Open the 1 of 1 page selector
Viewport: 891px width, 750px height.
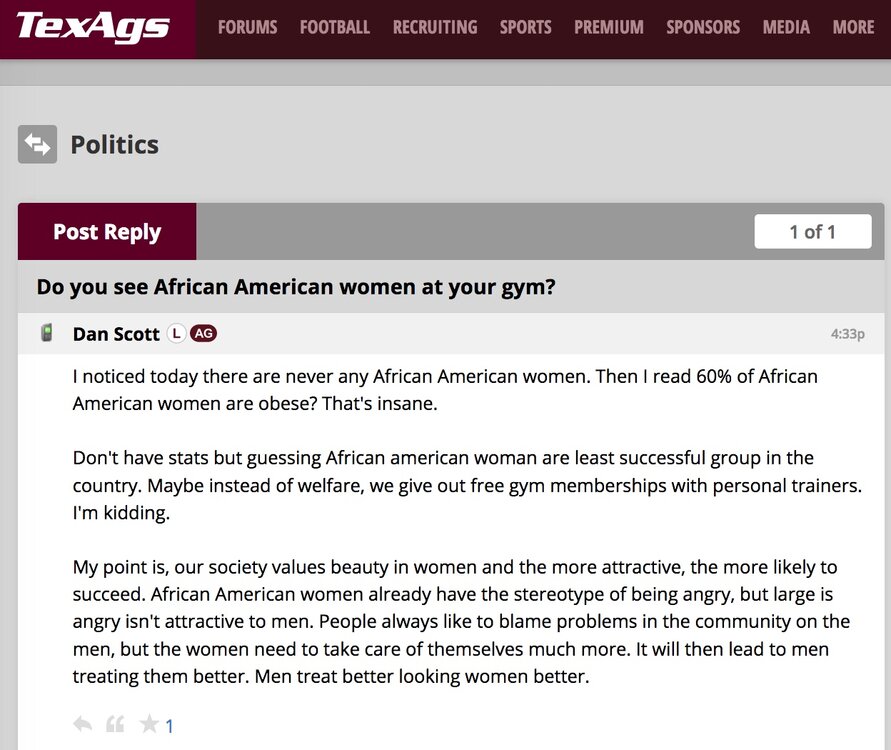pyautogui.click(x=813, y=231)
